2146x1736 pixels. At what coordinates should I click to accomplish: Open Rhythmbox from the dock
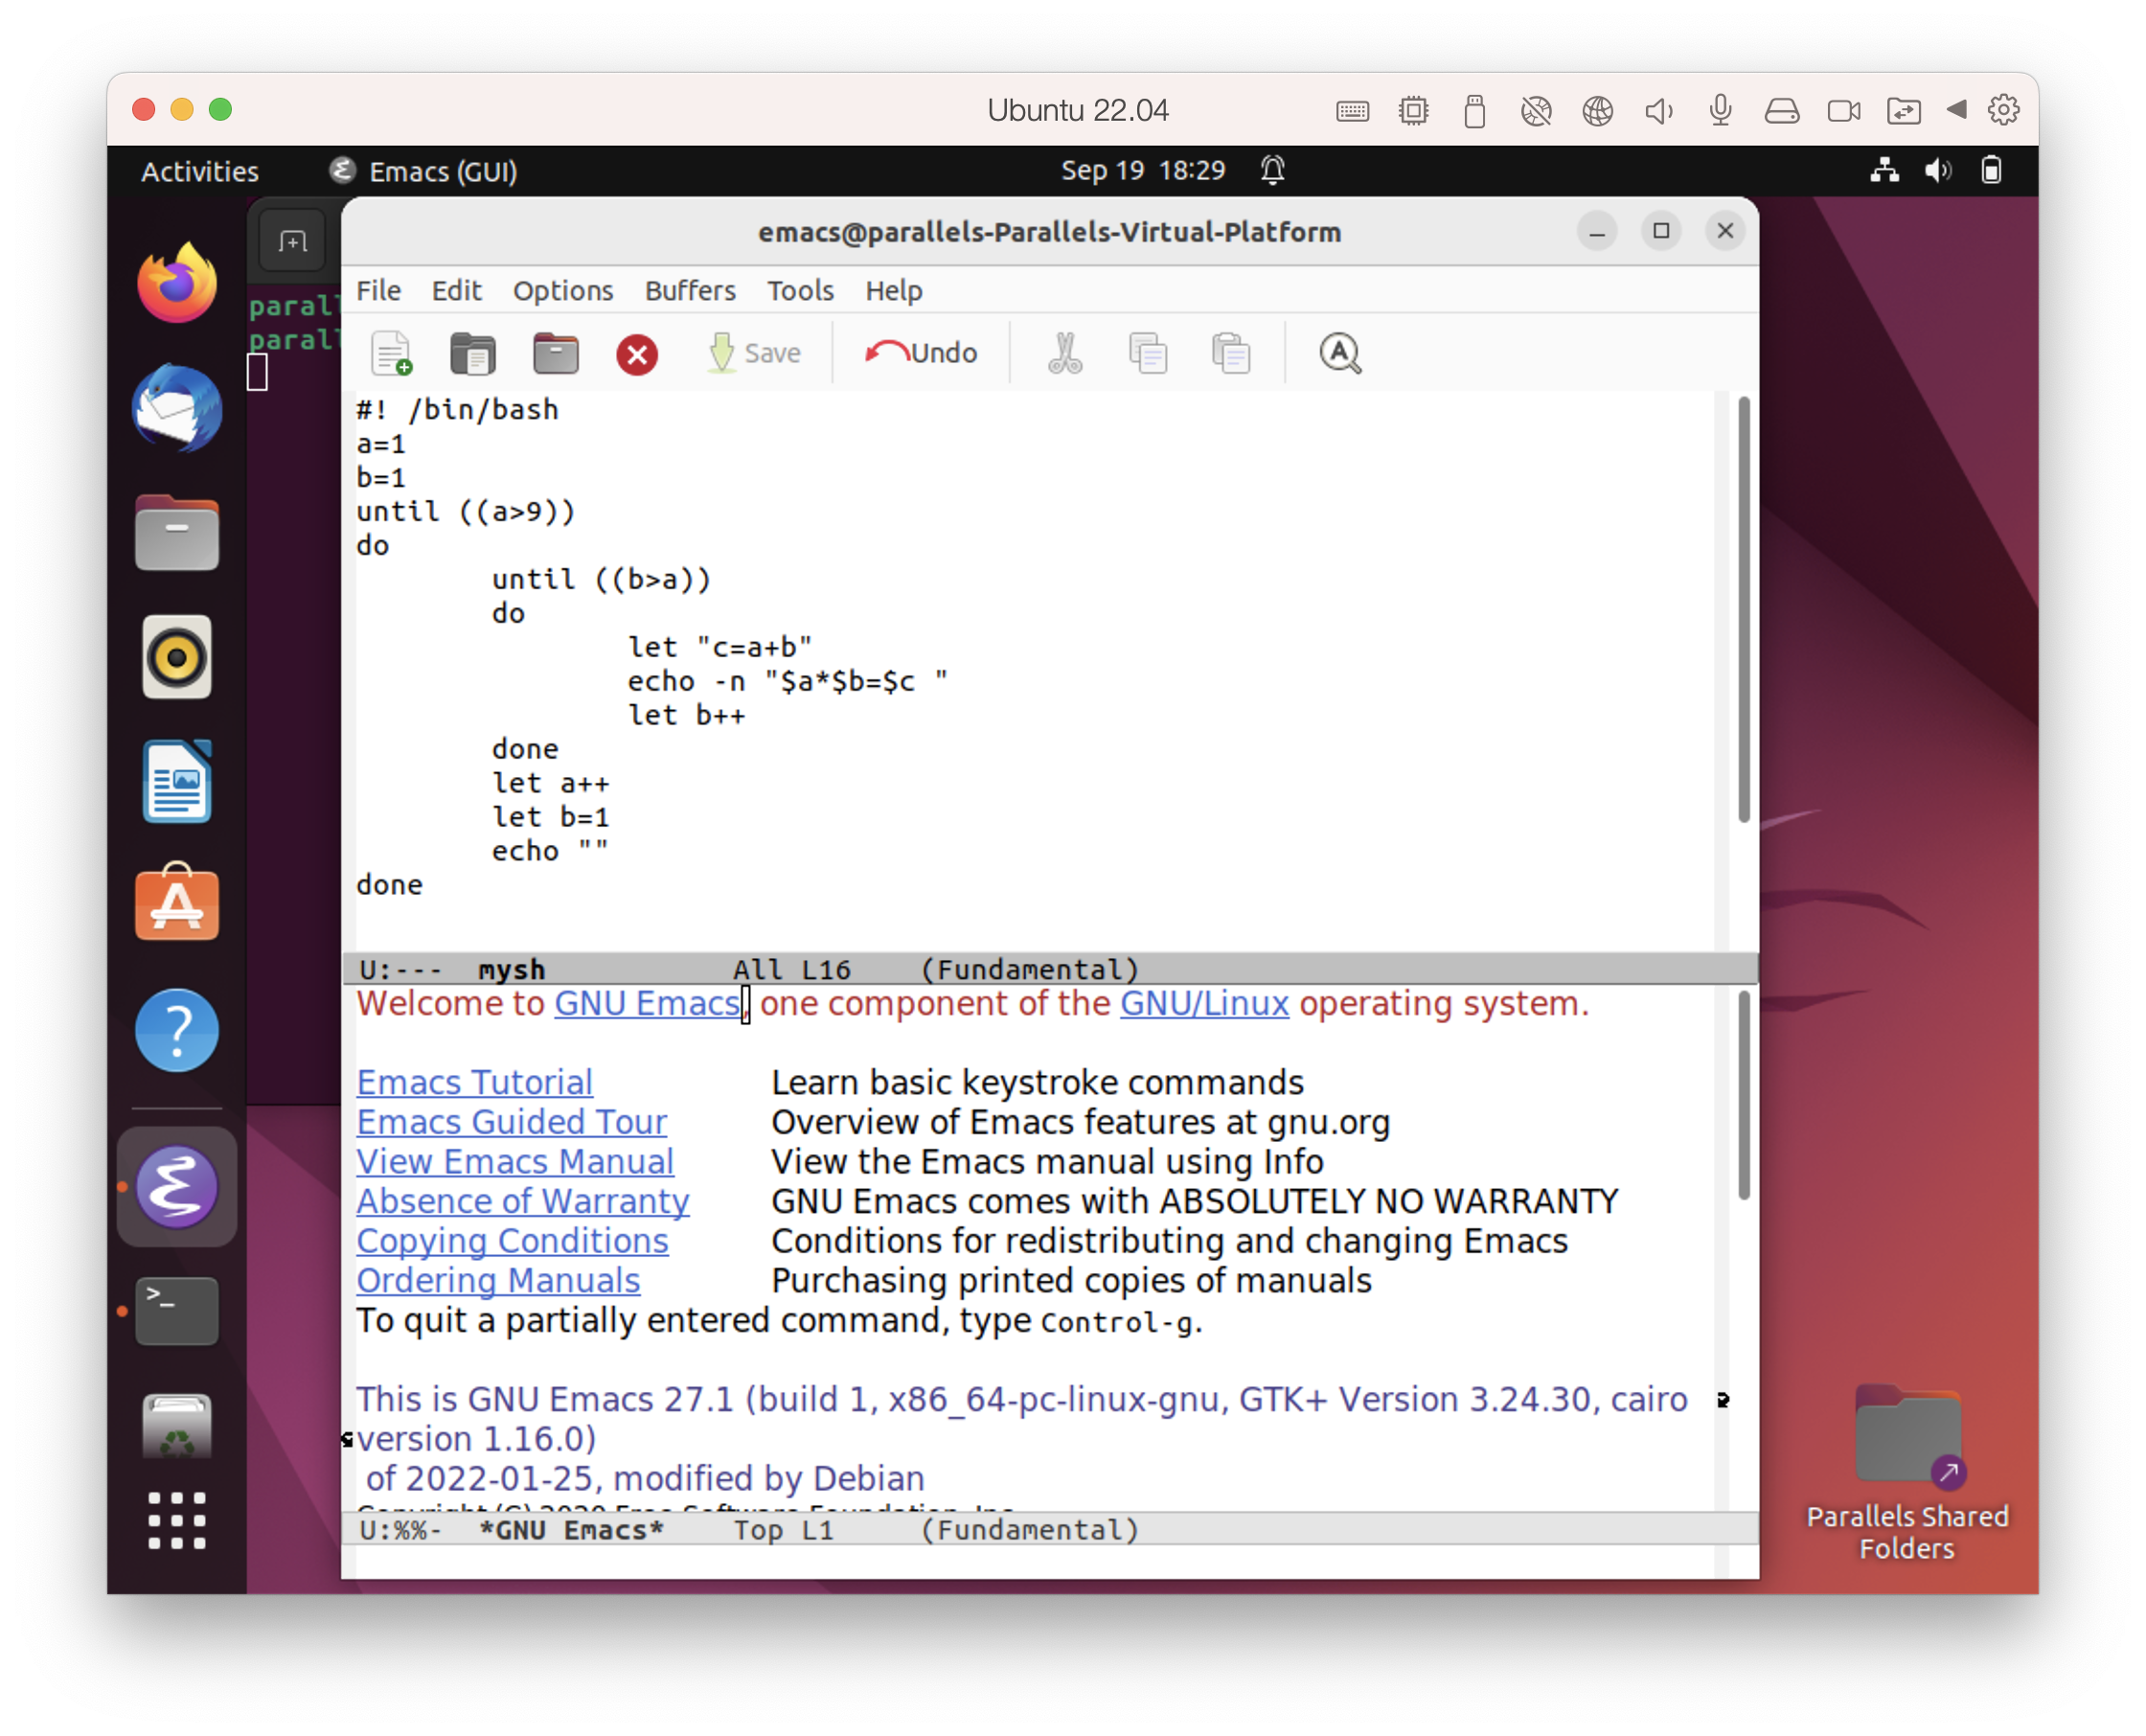point(177,657)
